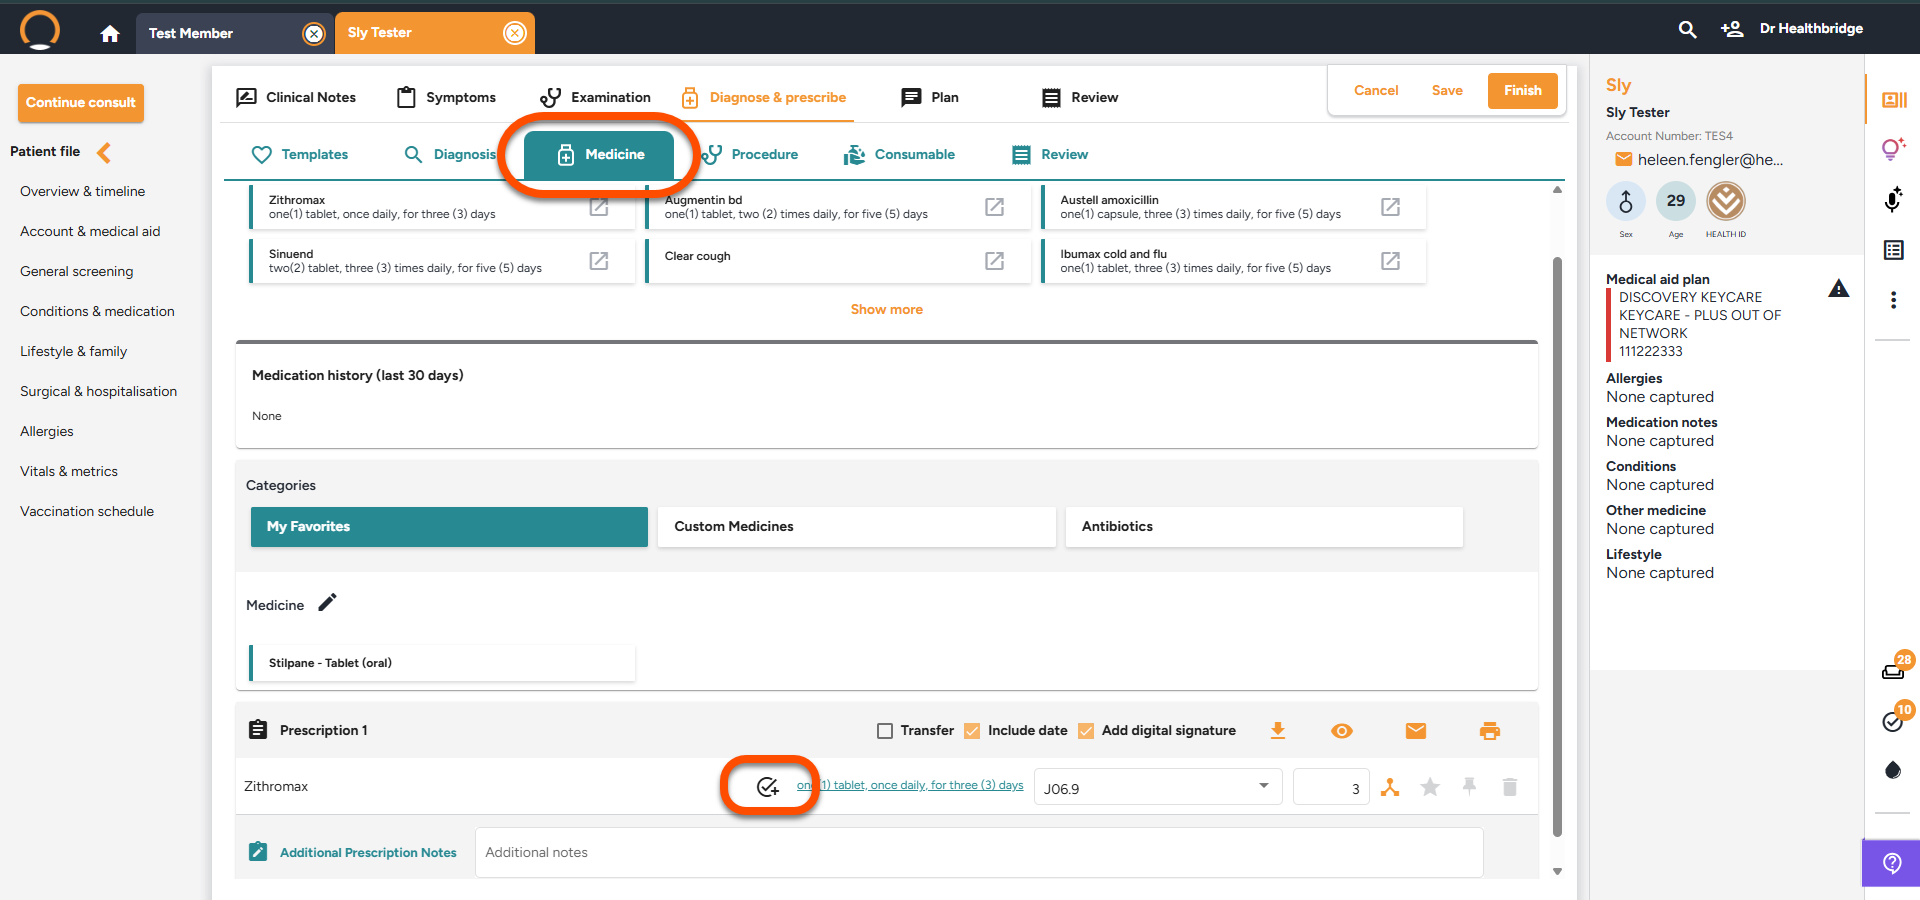Email the prescription
Screen dimensions: 1920x900
click(1416, 731)
